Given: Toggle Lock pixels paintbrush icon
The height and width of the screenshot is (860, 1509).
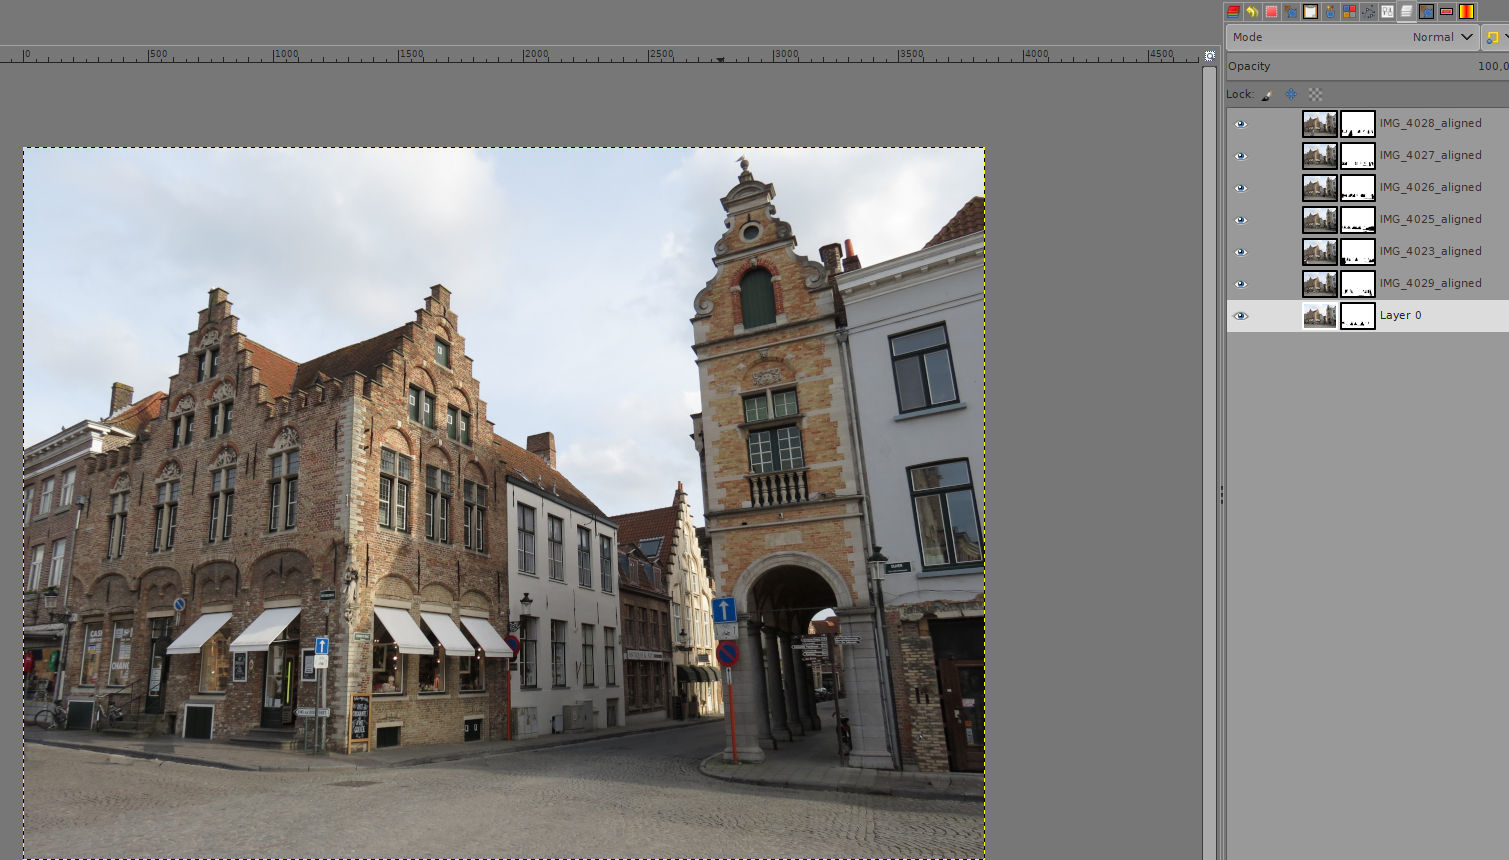Looking at the screenshot, I should (1267, 94).
